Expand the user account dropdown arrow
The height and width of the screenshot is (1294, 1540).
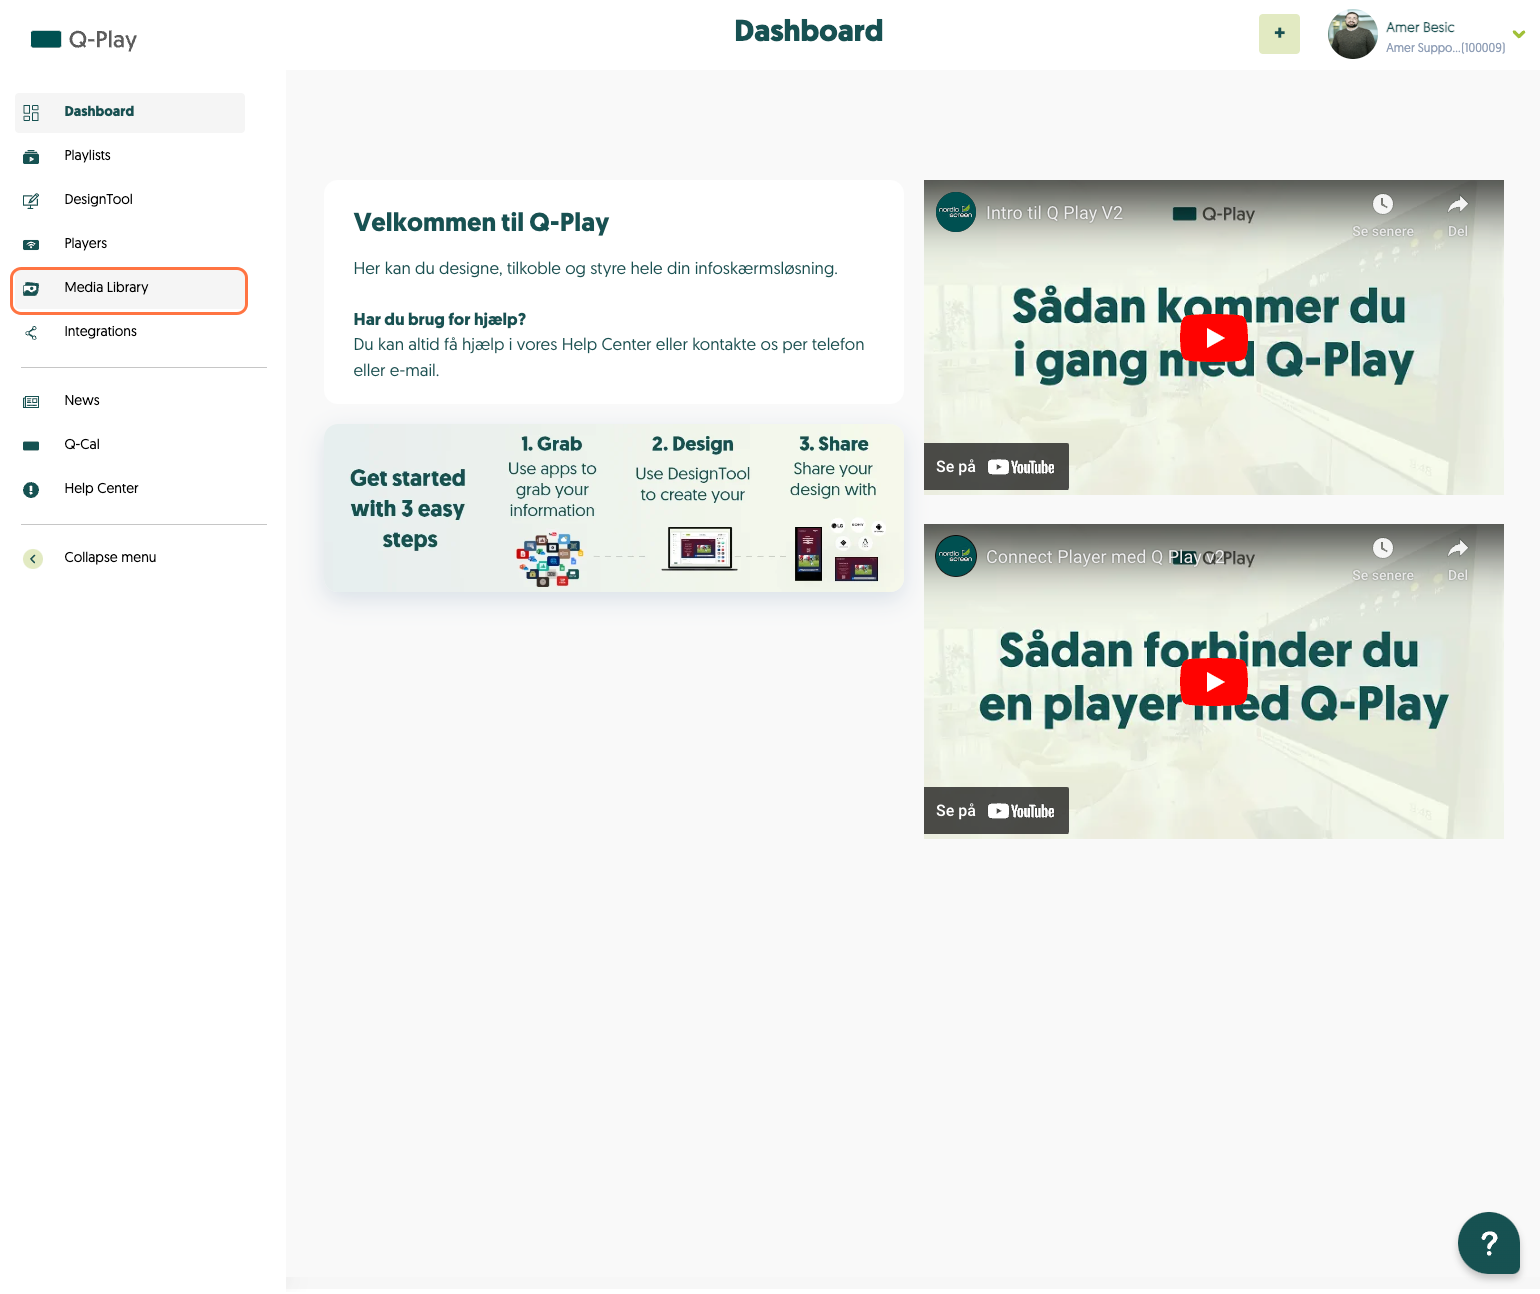click(1519, 34)
